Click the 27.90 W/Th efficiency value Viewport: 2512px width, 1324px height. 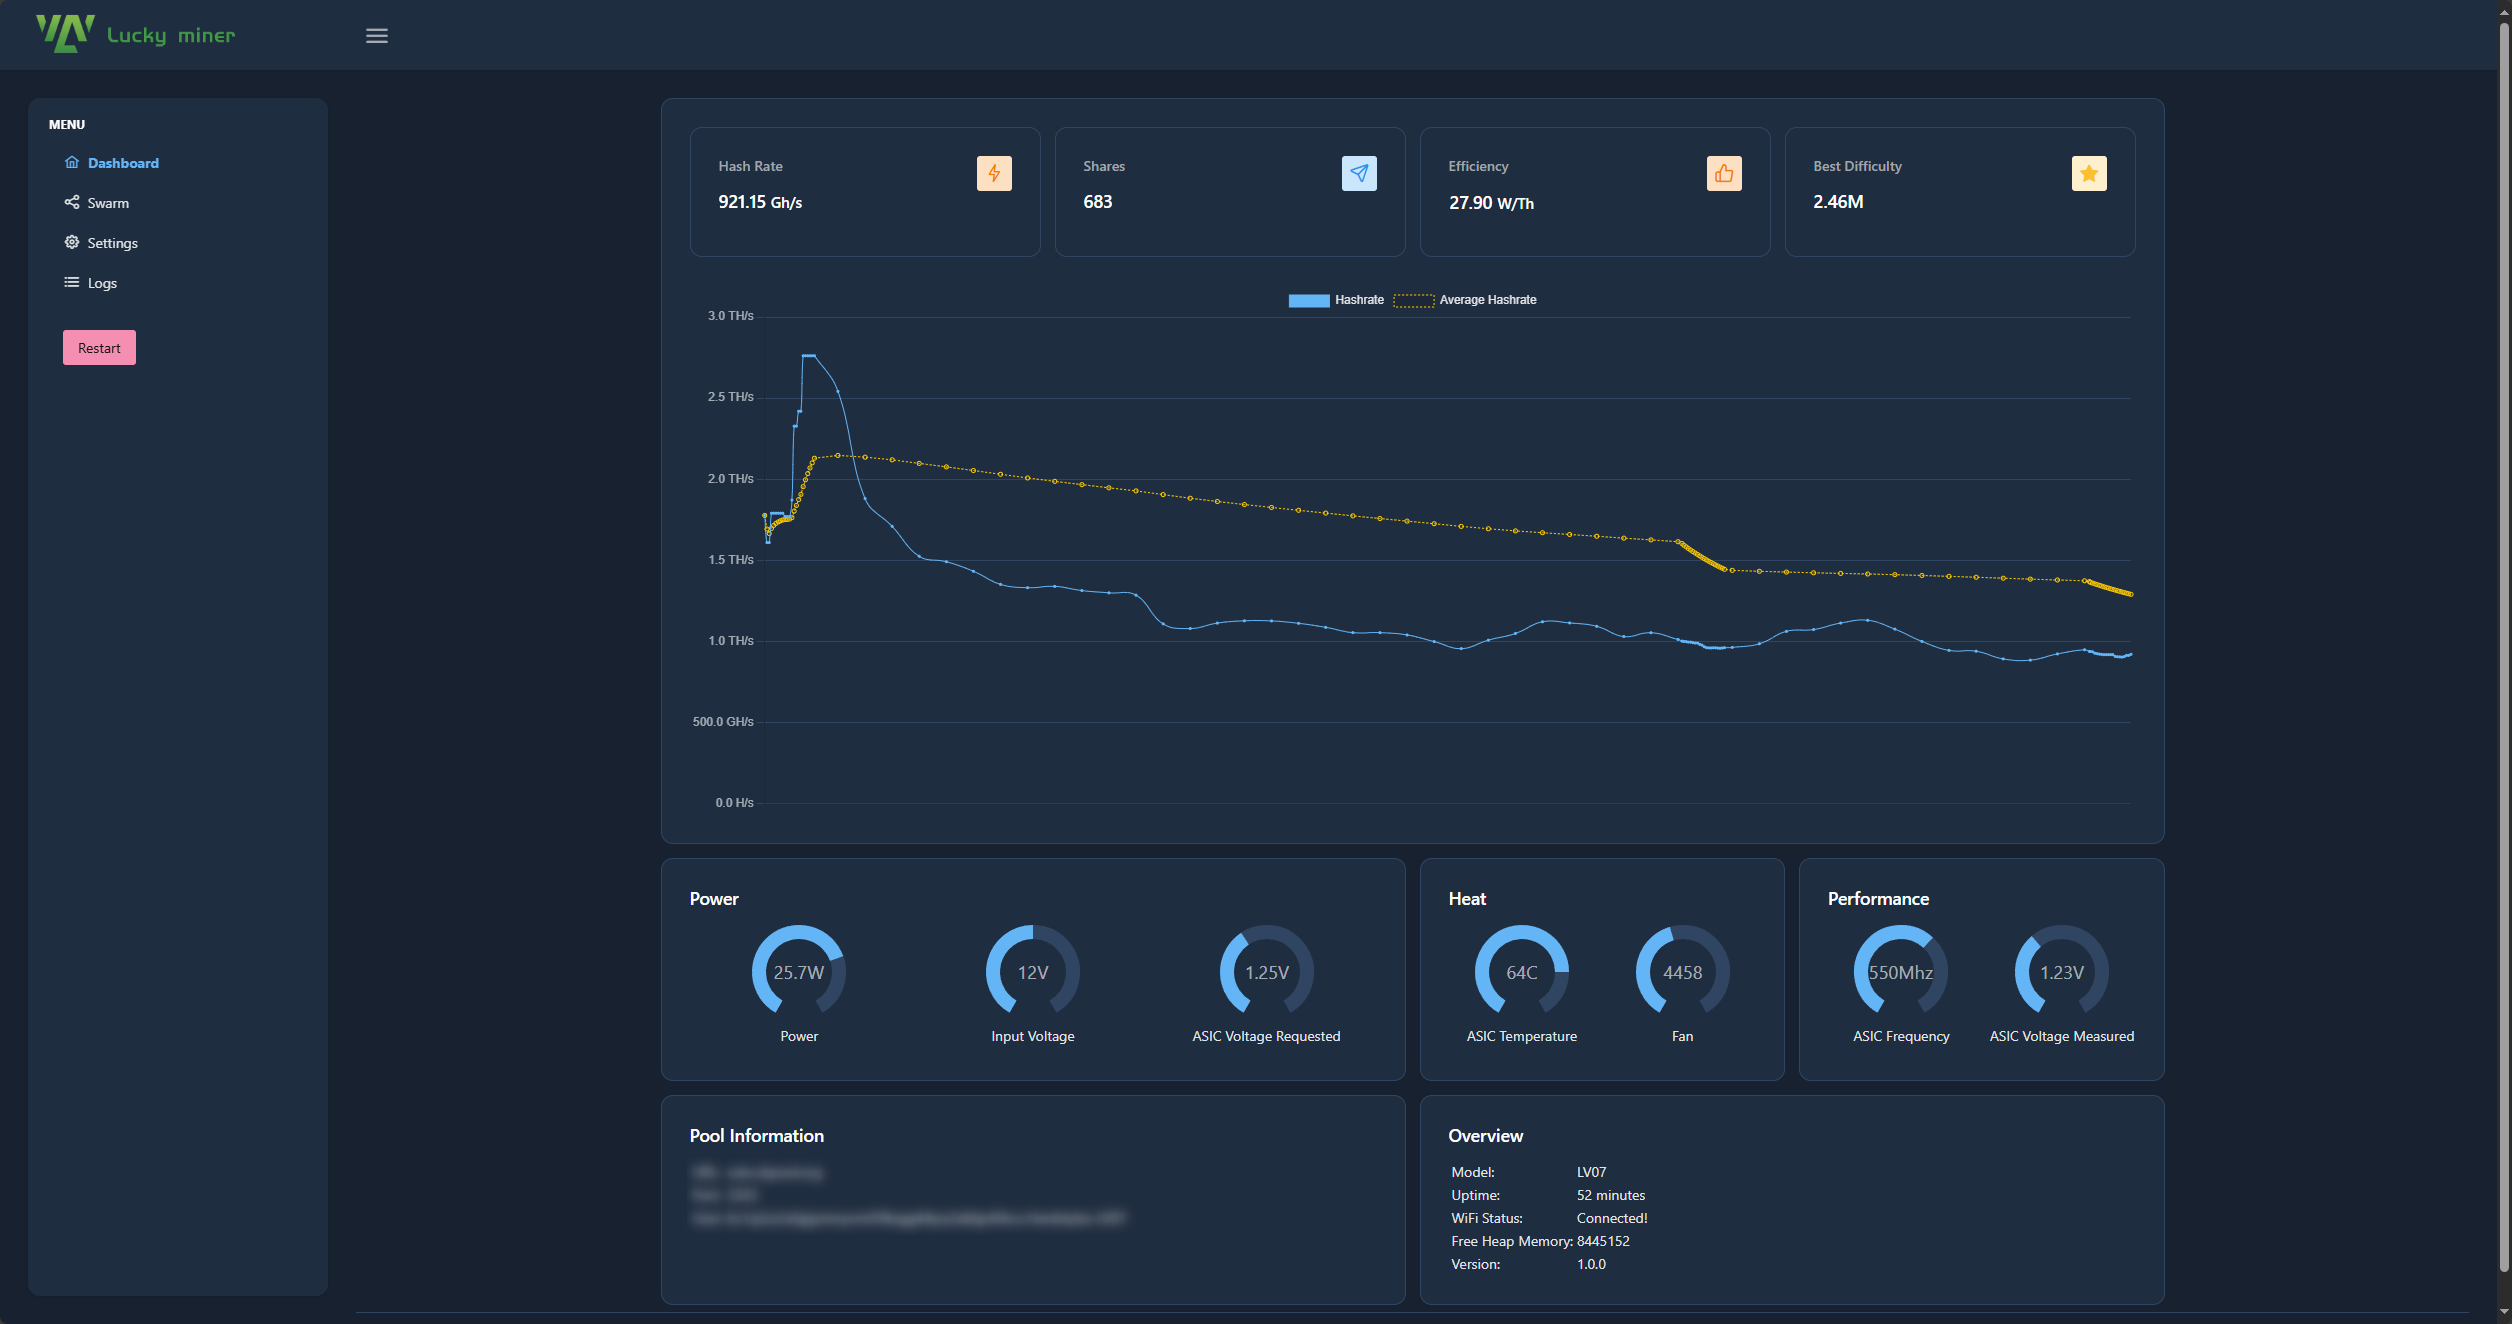tap(1491, 203)
